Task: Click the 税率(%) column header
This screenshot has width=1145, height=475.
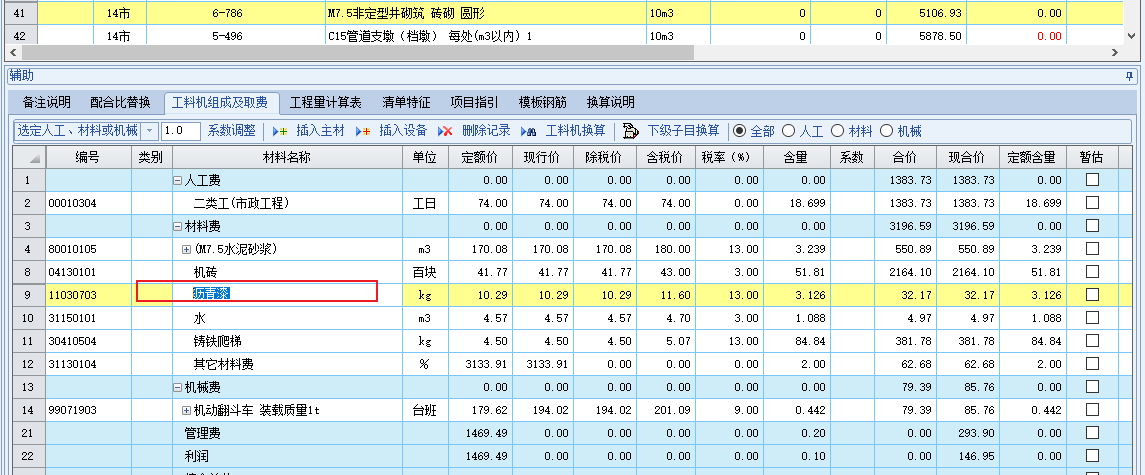Action: pos(727,157)
